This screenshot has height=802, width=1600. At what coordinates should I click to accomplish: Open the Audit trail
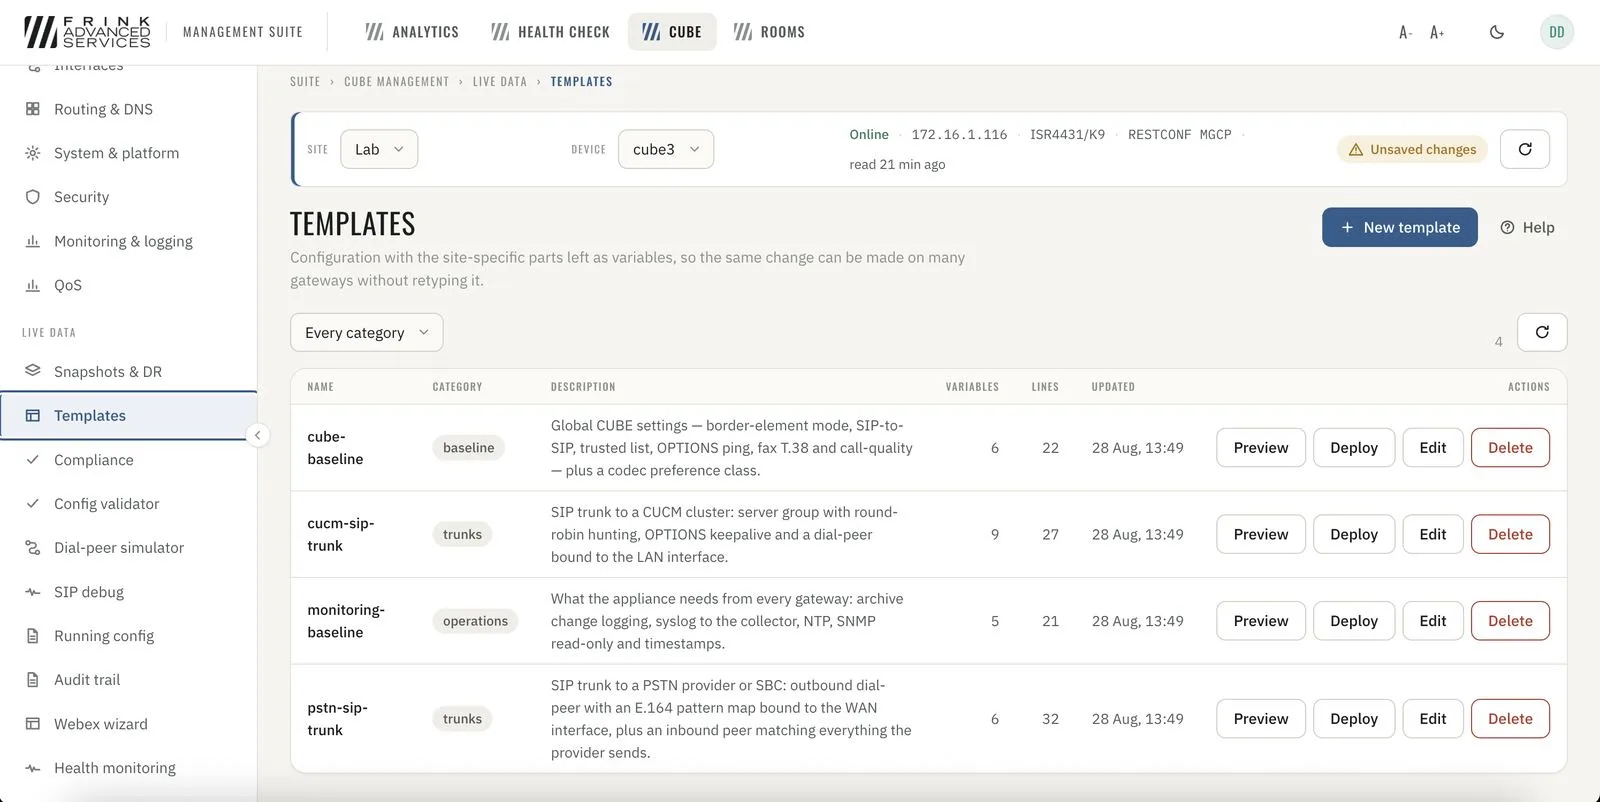128,680
